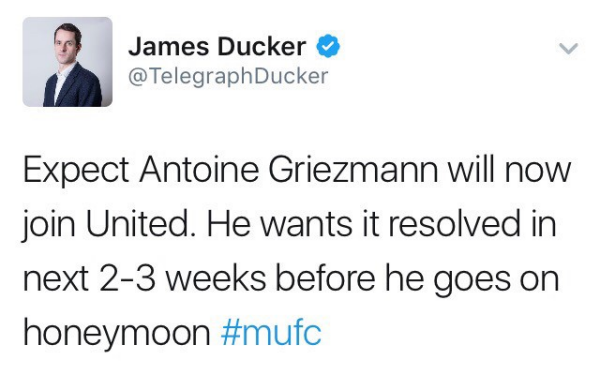Click the word weeks in the tweet
This screenshot has height=374, width=600.
(x=216, y=278)
